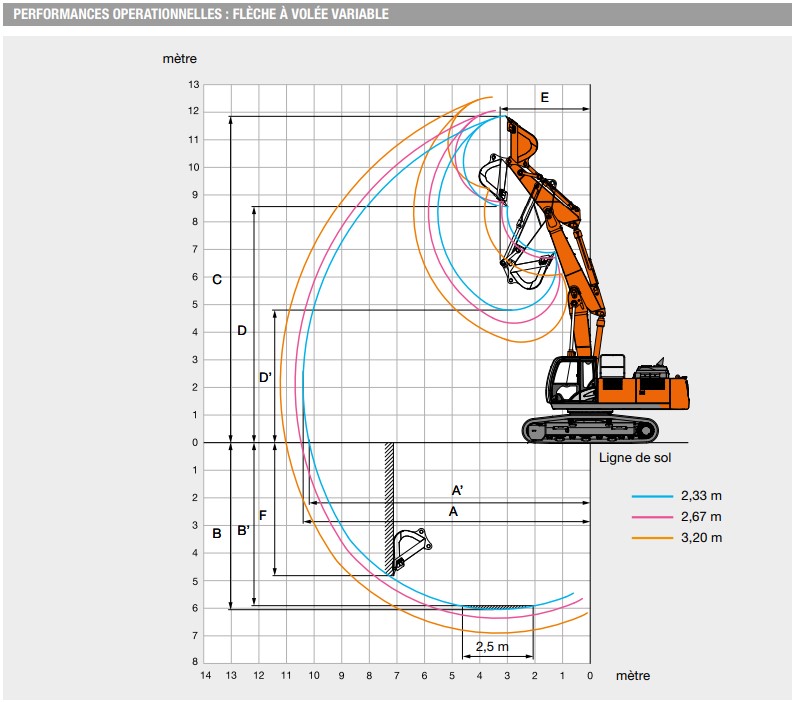The image size is (796, 702).
Task: Click dimension letter 'B' without apostrophe
Action: (217, 533)
